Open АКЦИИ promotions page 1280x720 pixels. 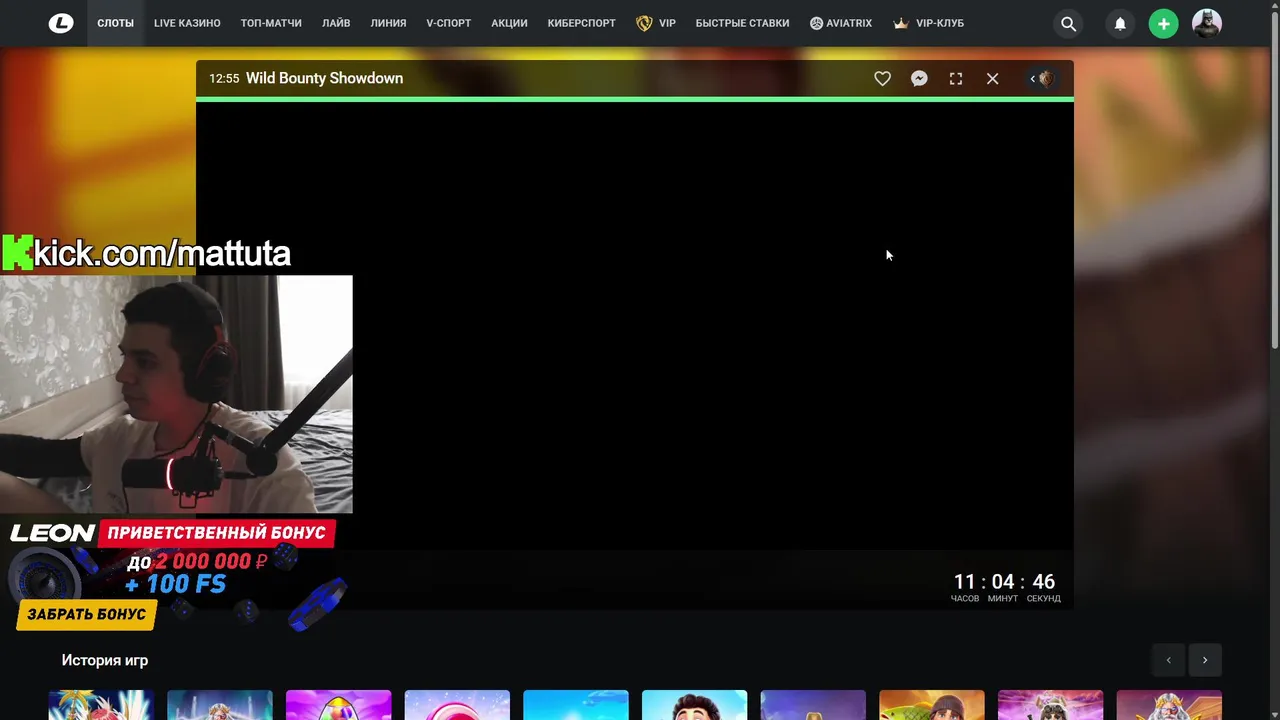[x=509, y=23]
